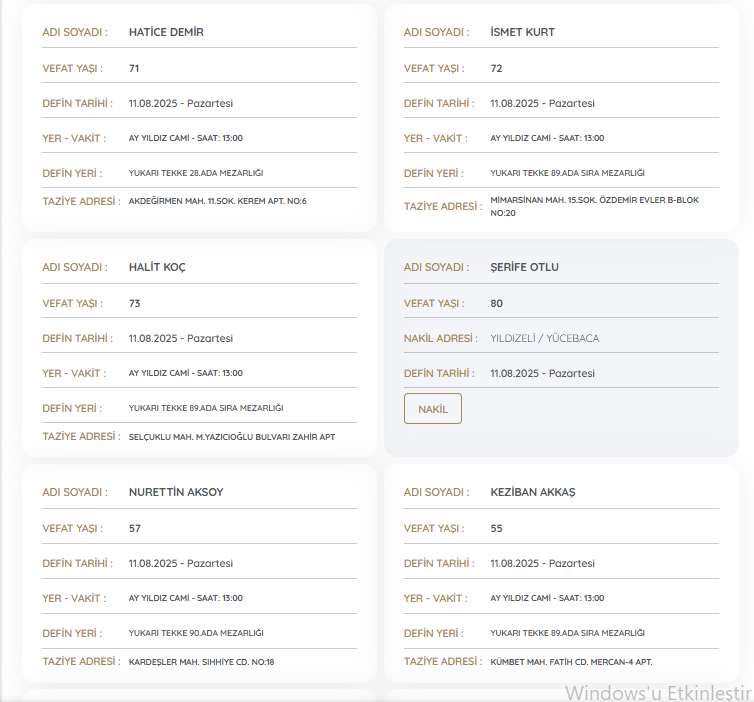
Task: Click the Selçuklu Mah. condolence address
Action: (x=231, y=437)
